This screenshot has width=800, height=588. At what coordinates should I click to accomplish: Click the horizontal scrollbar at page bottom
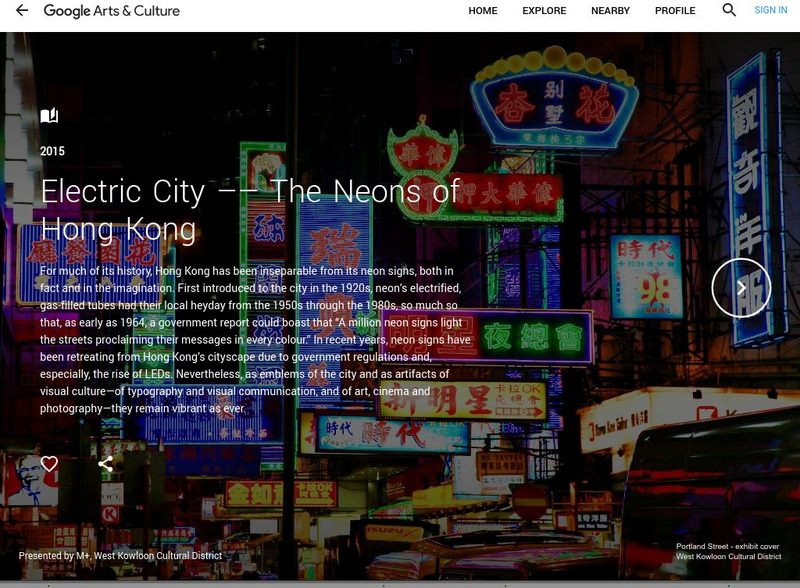400,583
